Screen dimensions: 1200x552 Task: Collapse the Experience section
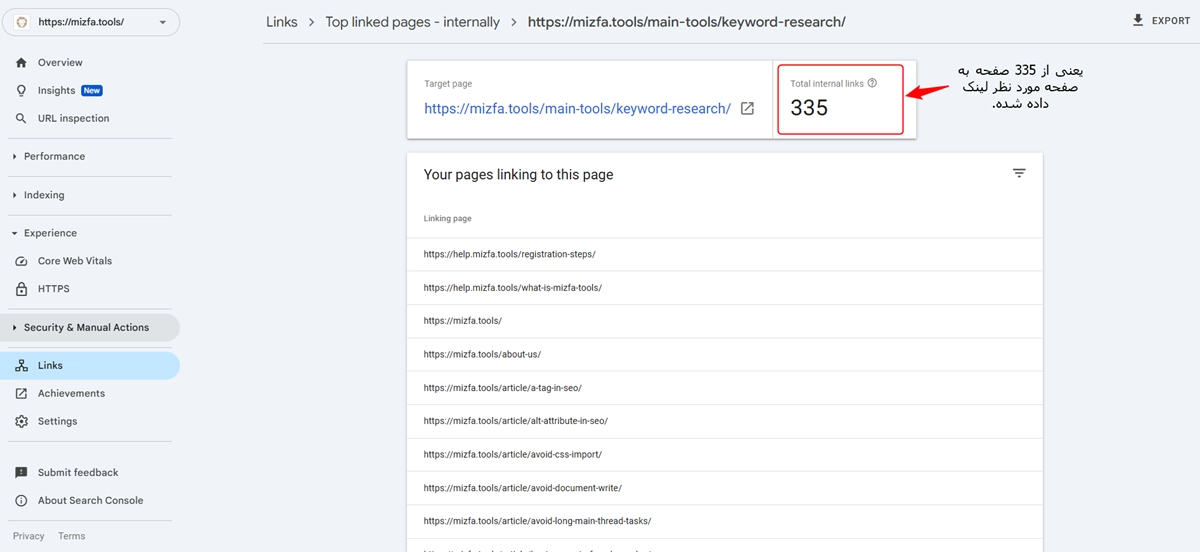[x=49, y=233]
